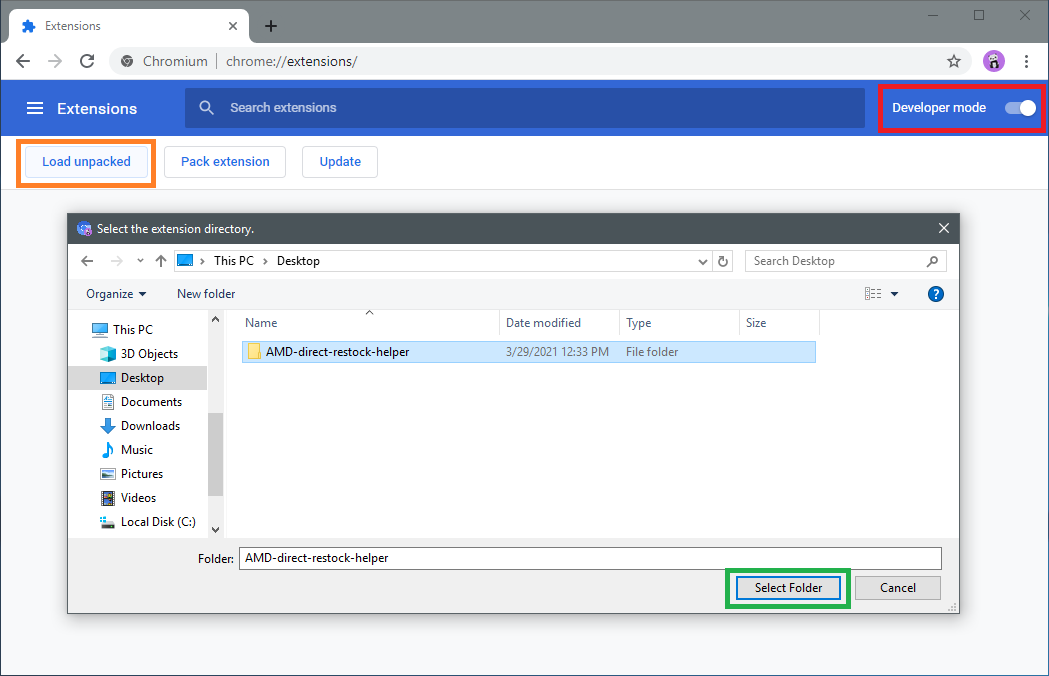The image size is (1049, 676).
Task: Cancel the folder selection dialog
Action: pyautogui.click(x=897, y=588)
